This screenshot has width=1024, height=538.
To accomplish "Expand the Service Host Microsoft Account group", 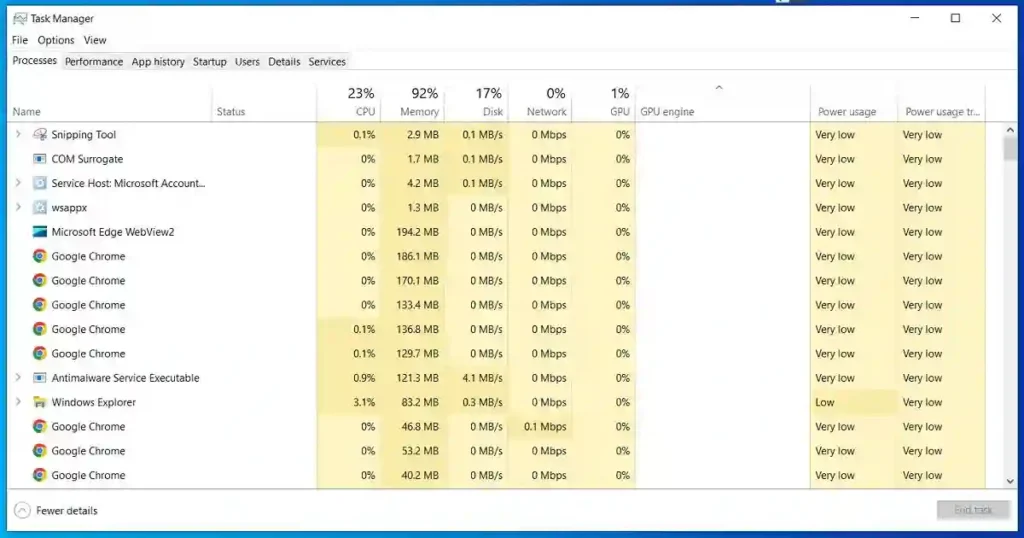I will pos(18,183).
